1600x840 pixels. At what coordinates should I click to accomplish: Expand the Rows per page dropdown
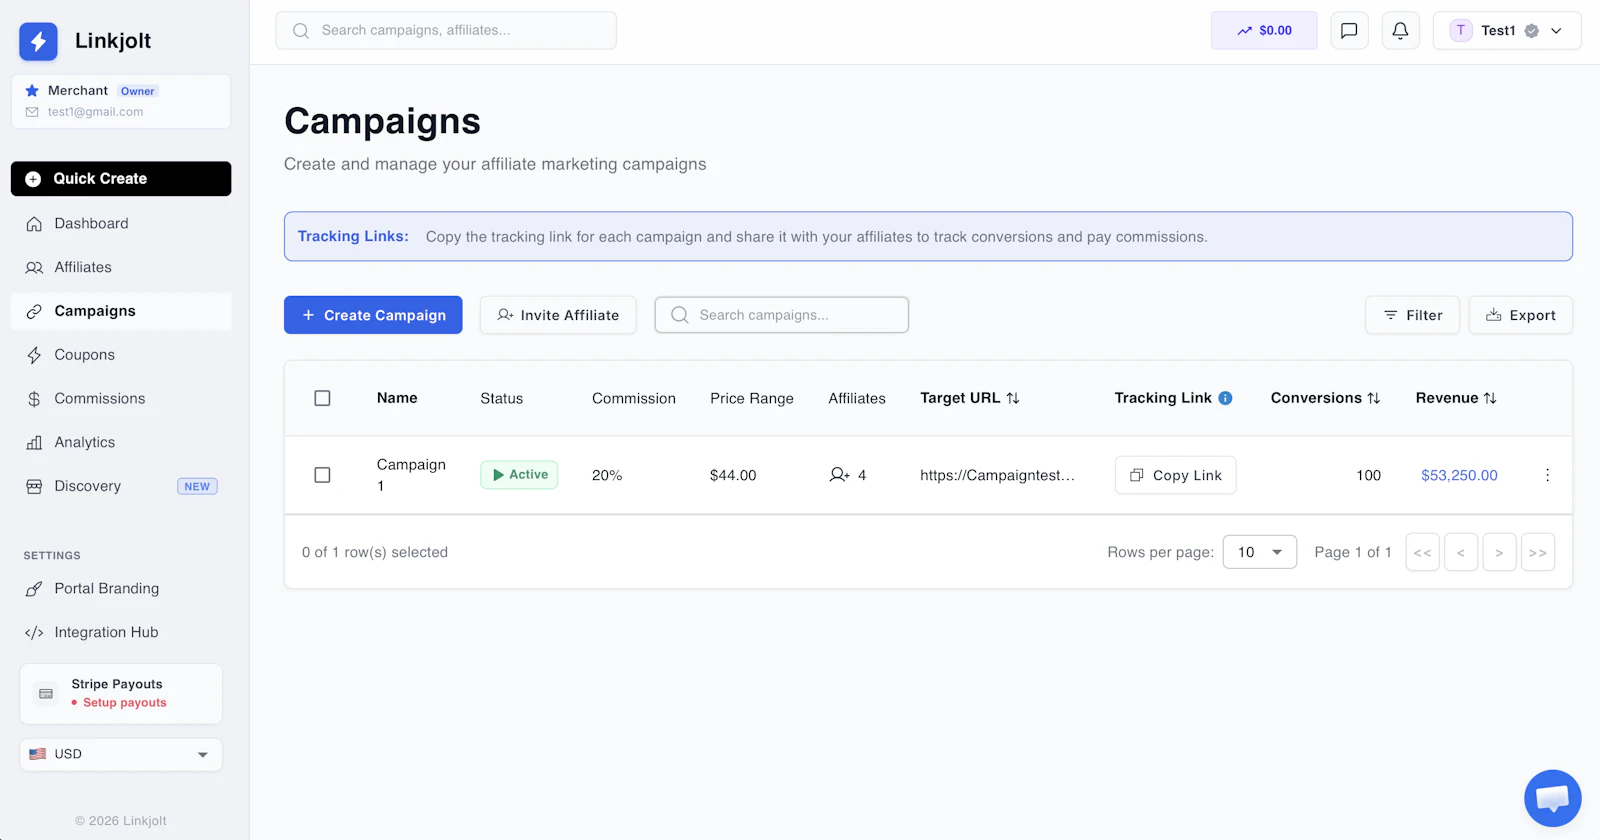coord(1260,552)
